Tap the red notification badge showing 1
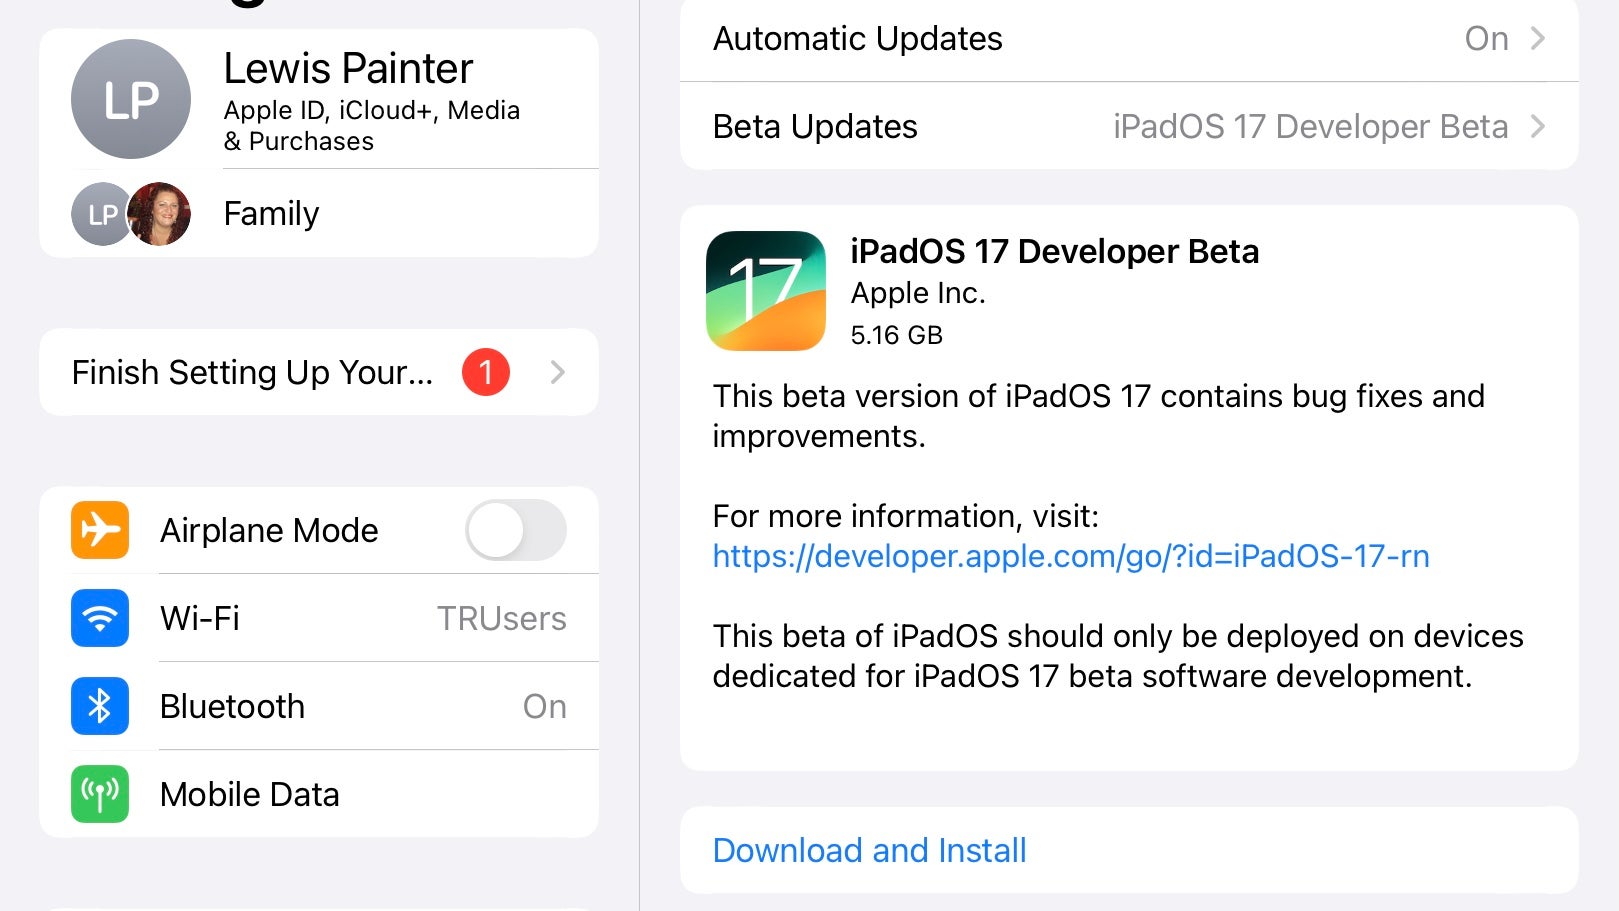This screenshot has width=1619, height=911. coord(486,372)
